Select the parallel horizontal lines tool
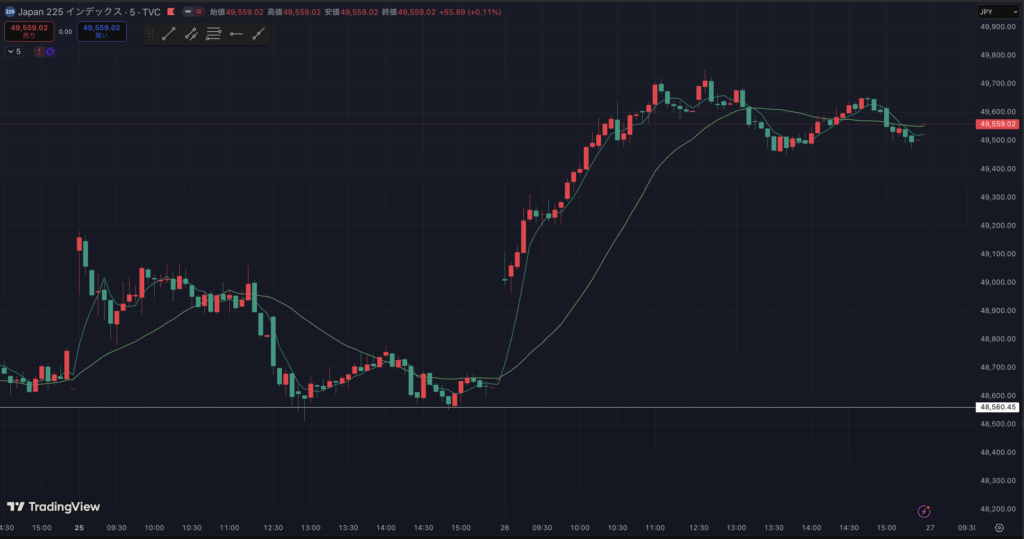 point(213,34)
